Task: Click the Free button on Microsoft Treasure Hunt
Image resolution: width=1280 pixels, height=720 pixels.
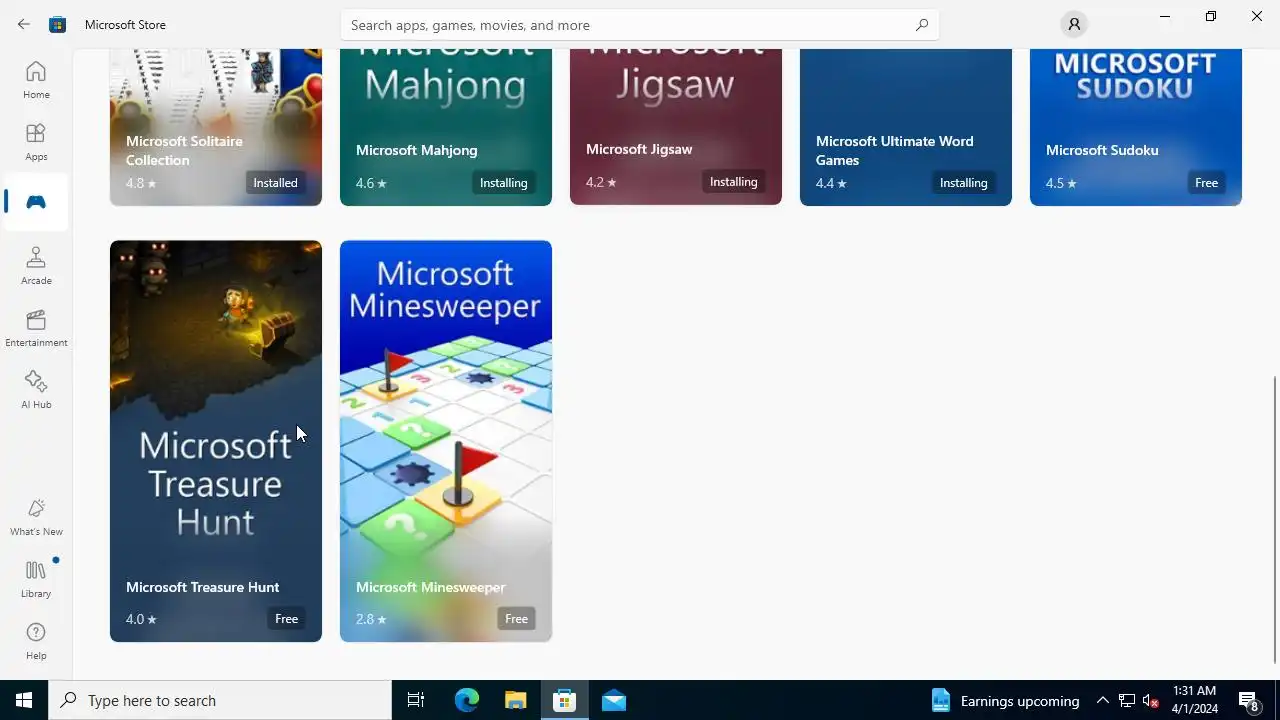Action: tap(287, 619)
